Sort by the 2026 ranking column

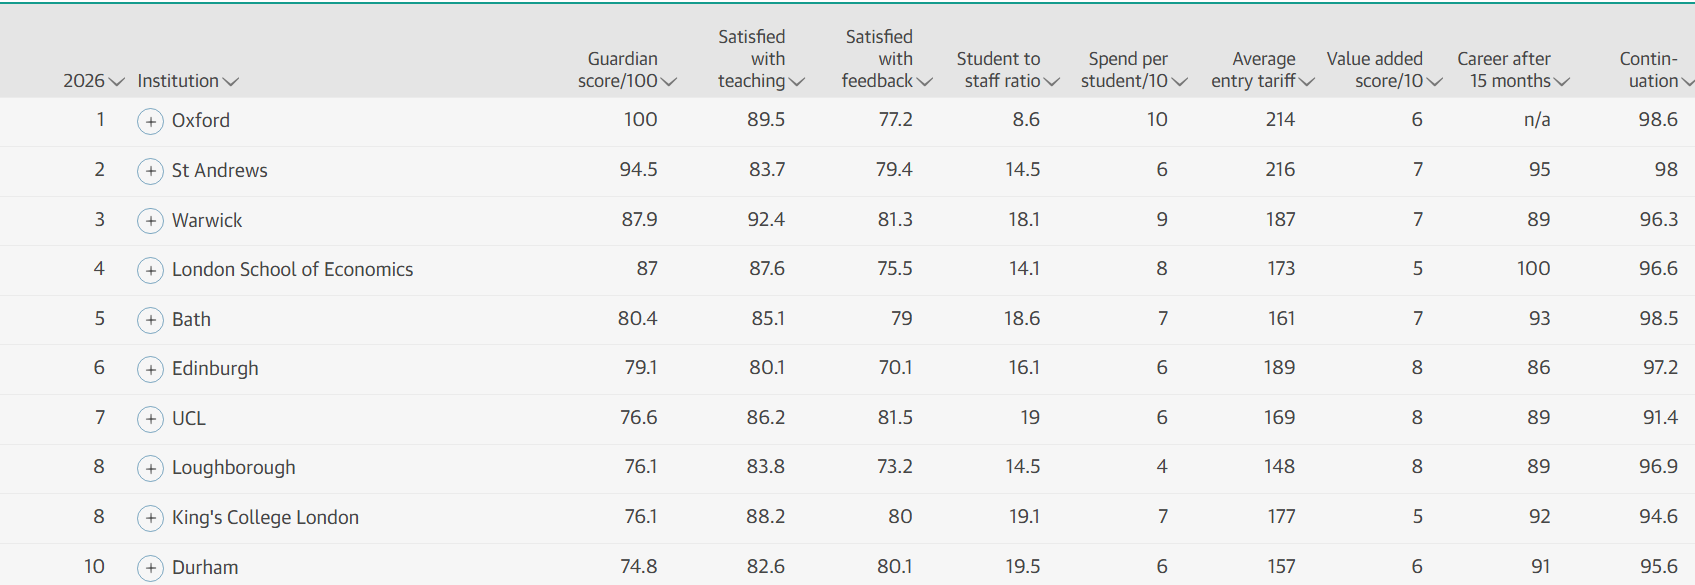click(94, 81)
